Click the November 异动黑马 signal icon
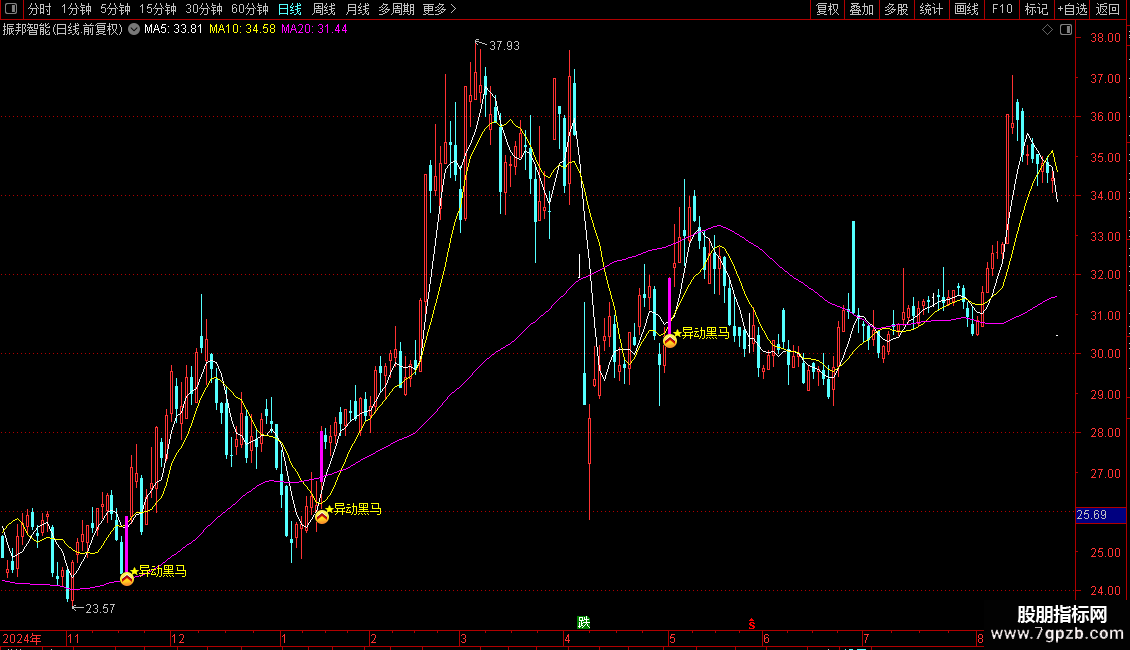The image size is (1130, 650). pyautogui.click(x=127, y=579)
